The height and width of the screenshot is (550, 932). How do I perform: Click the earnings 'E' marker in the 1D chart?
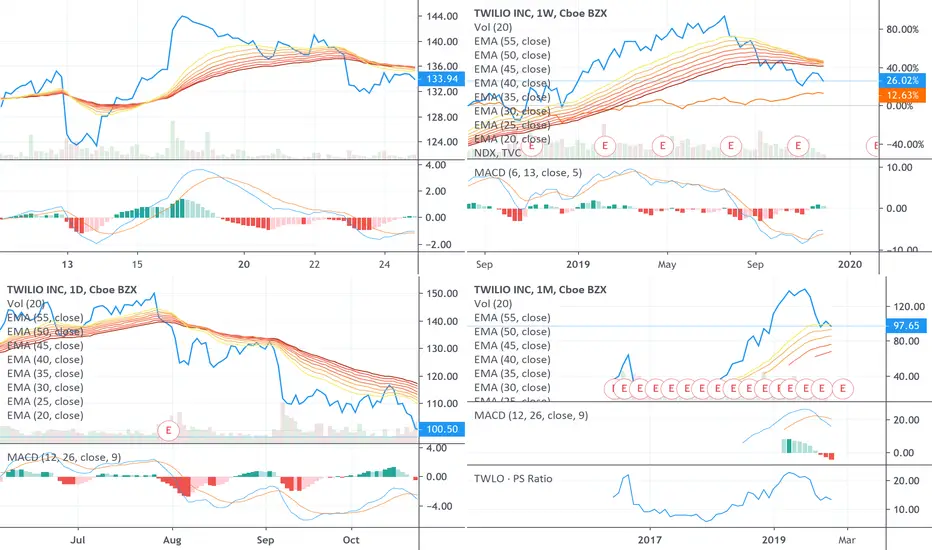[169, 430]
